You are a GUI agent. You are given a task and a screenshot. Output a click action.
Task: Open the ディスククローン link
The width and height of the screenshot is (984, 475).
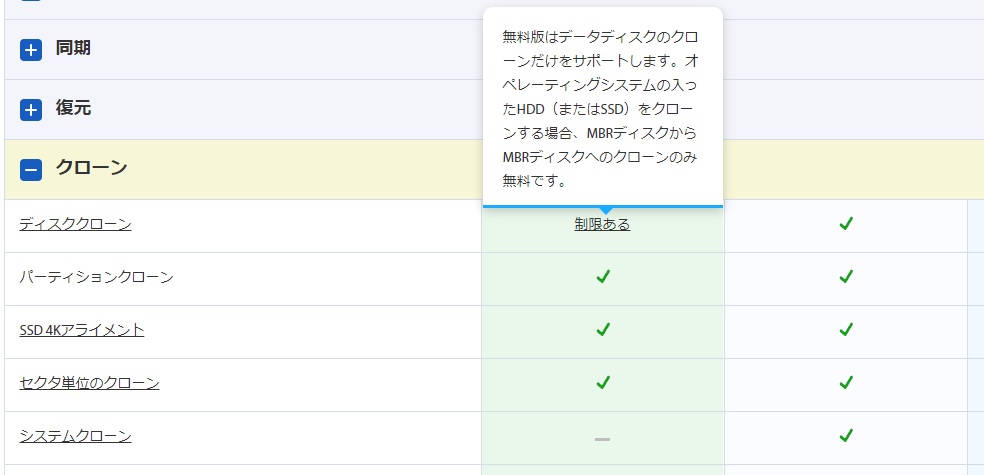point(75,224)
